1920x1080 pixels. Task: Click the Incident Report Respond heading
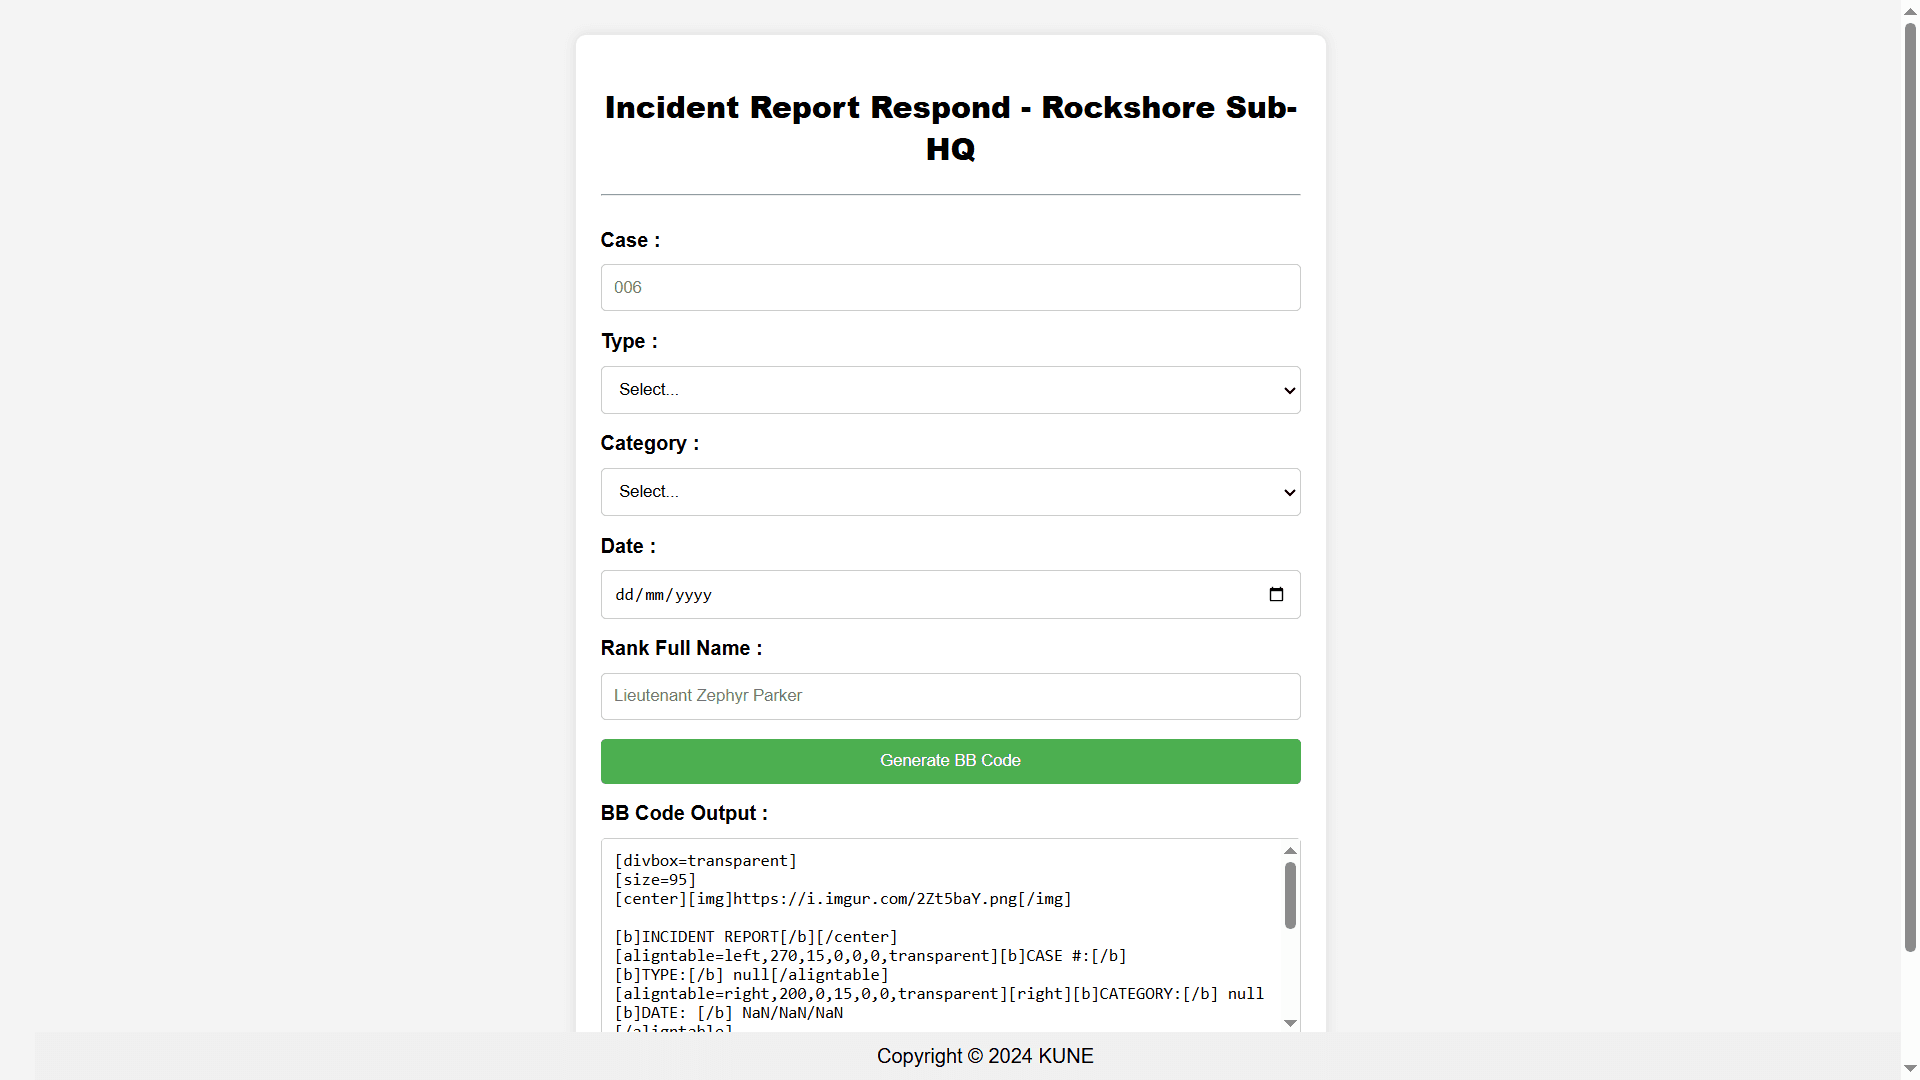pos(950,128)
